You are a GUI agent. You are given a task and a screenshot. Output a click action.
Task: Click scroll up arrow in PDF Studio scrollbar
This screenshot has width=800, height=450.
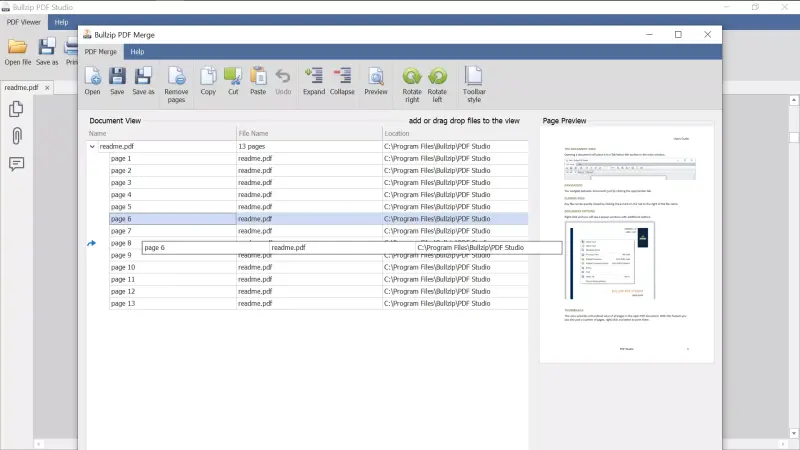(794, 101)
